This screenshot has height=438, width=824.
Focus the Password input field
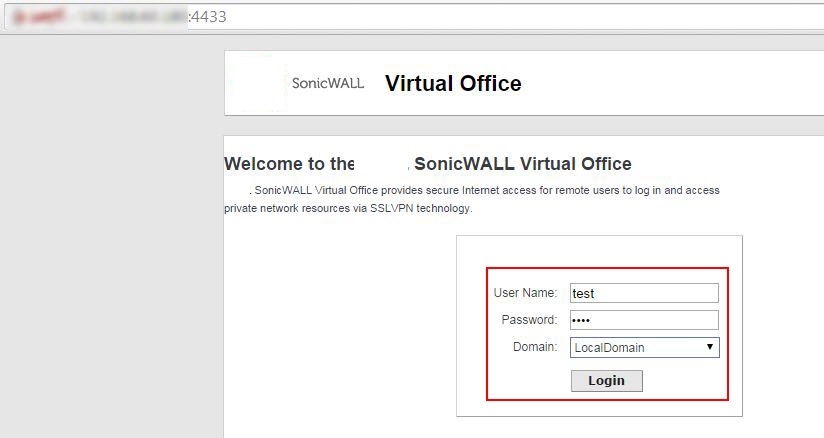644,320
